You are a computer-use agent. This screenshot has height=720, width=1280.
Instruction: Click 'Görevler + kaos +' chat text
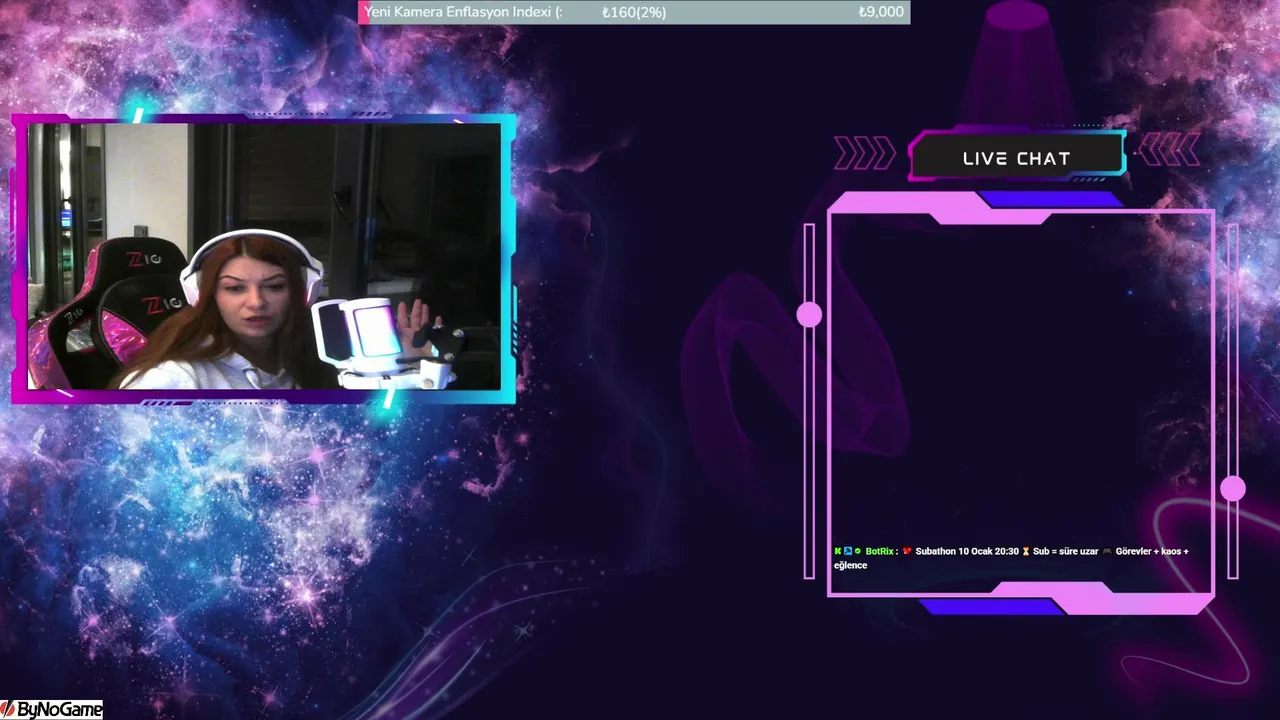1152,551
